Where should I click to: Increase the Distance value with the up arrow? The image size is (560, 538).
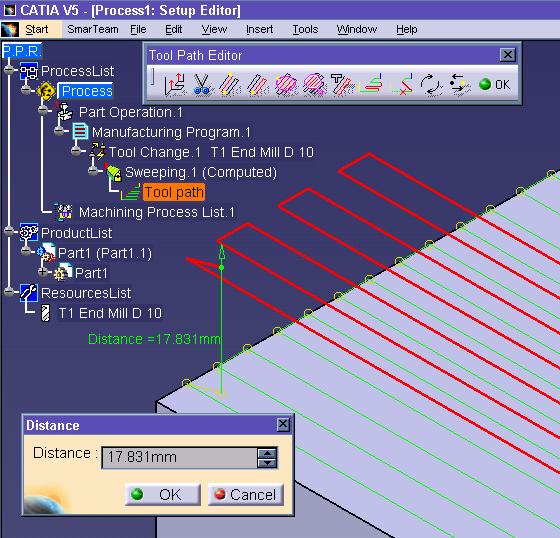267,453
